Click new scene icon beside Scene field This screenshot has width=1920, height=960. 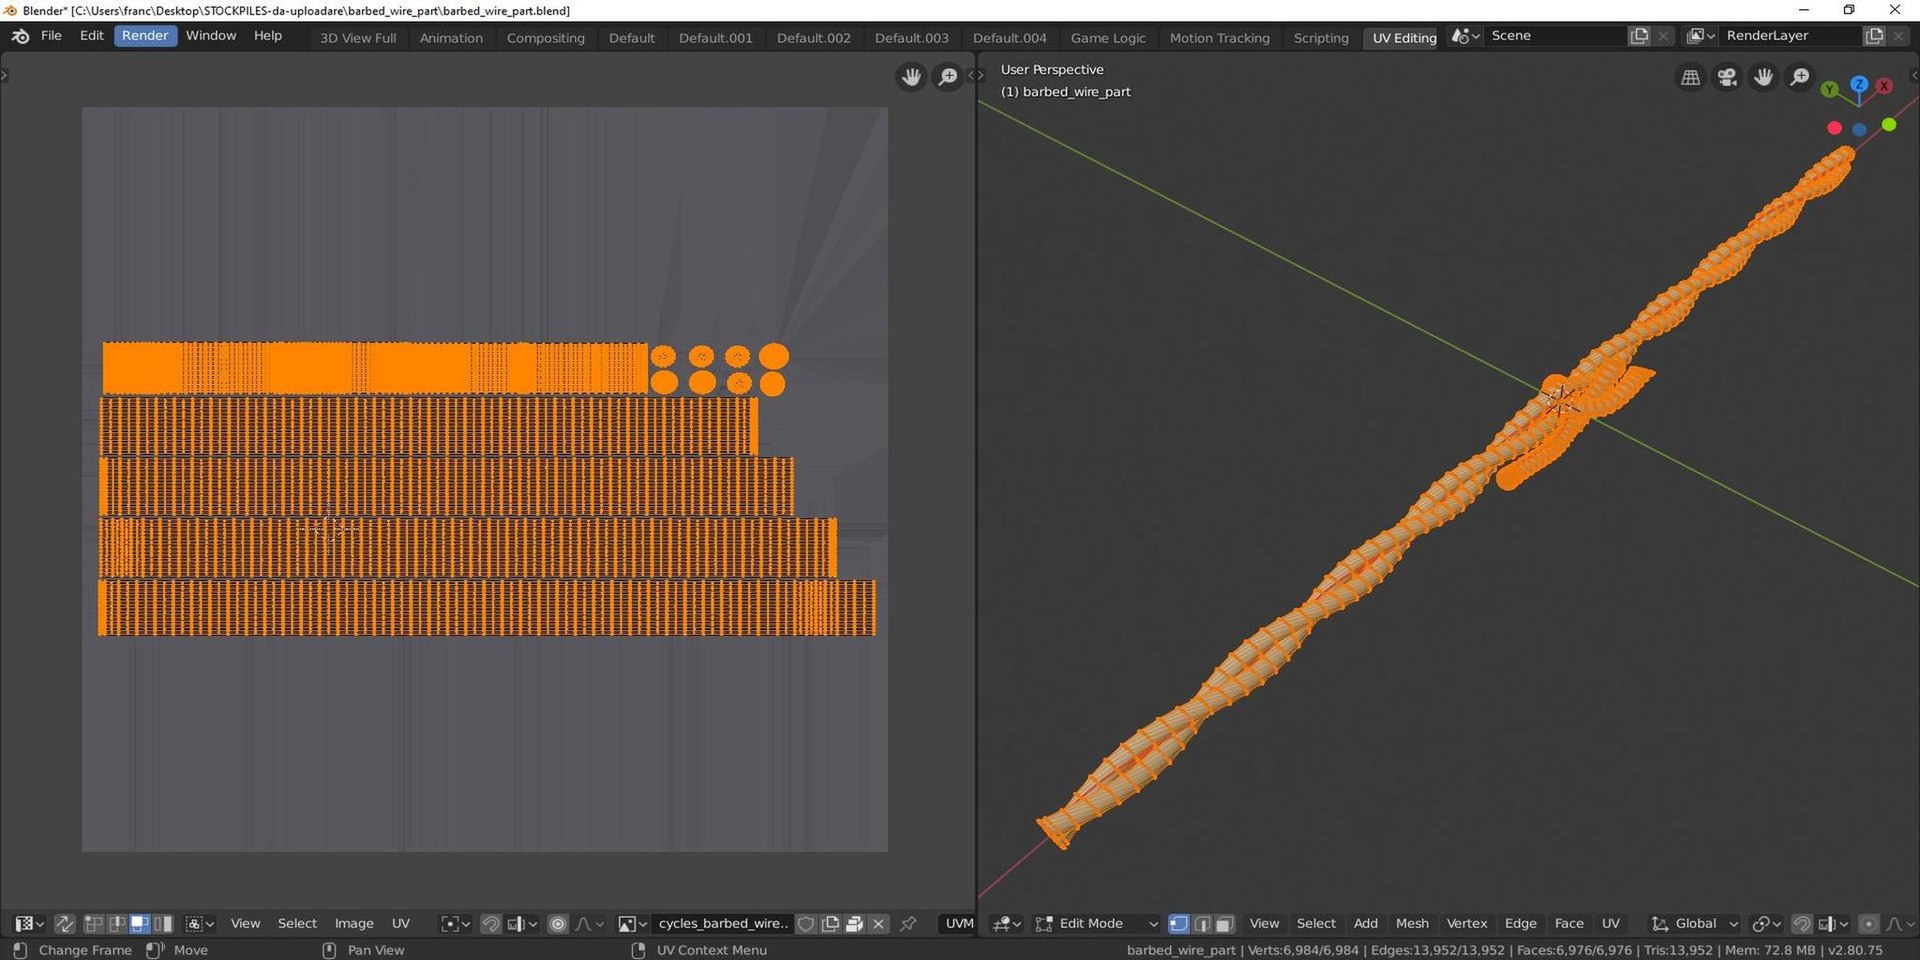tap(1639, 36)
